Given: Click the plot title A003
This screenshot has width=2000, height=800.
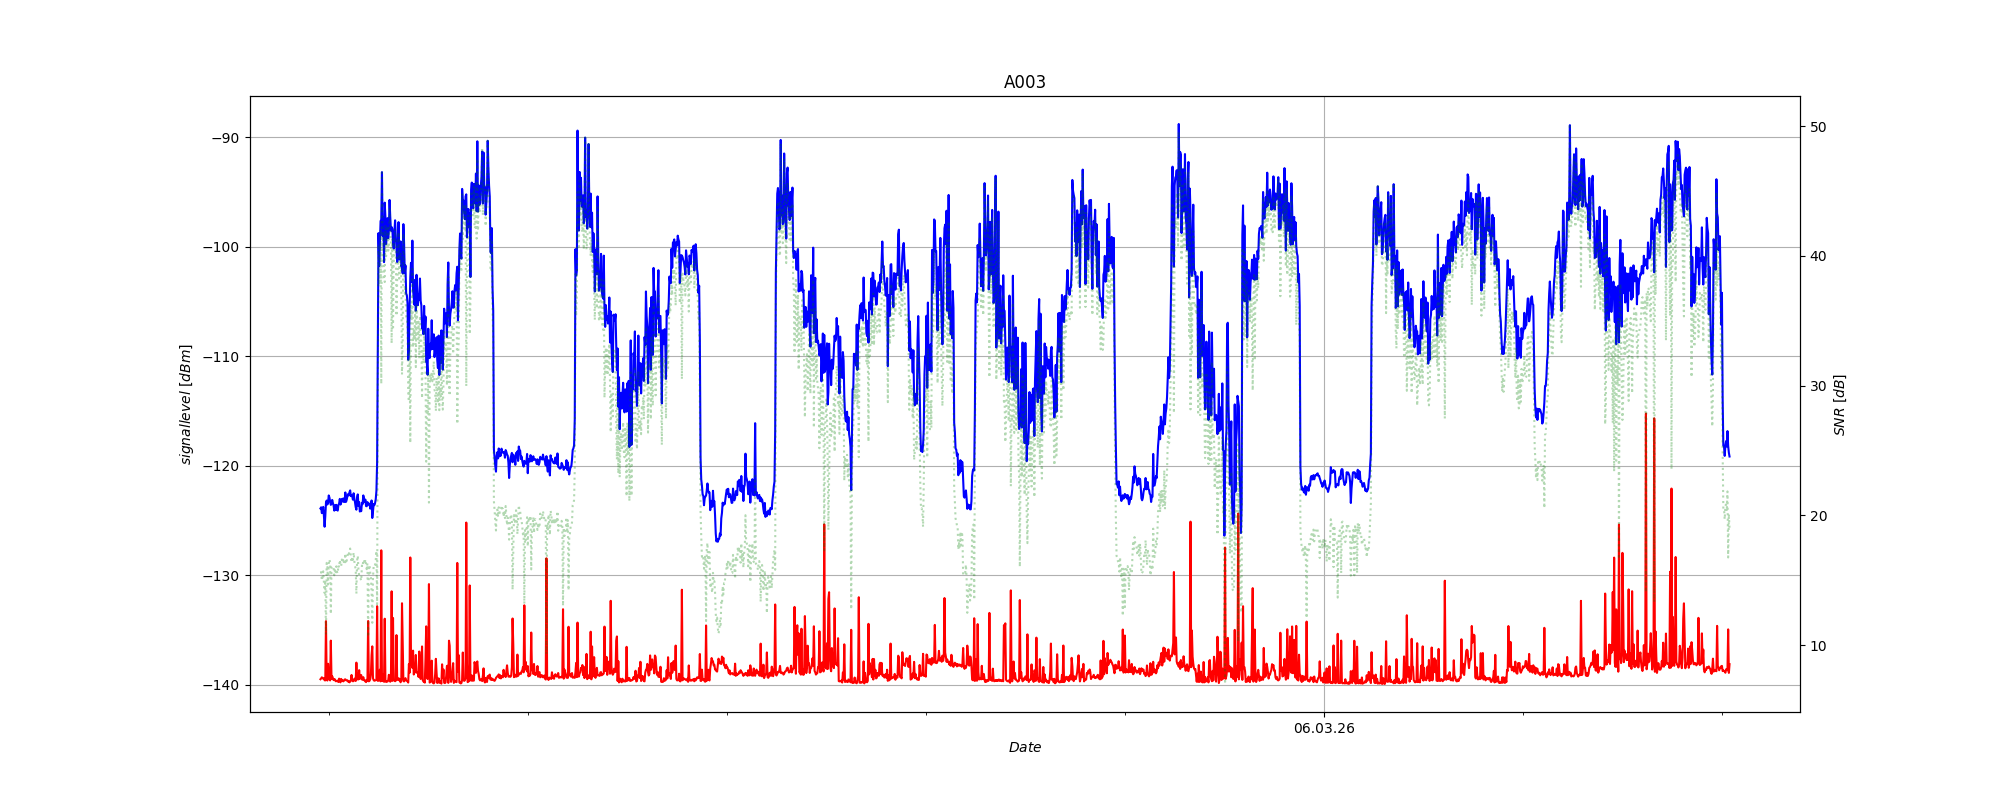Looking at the screenshot, I should pyautogui.click(x=1024, y=82).
